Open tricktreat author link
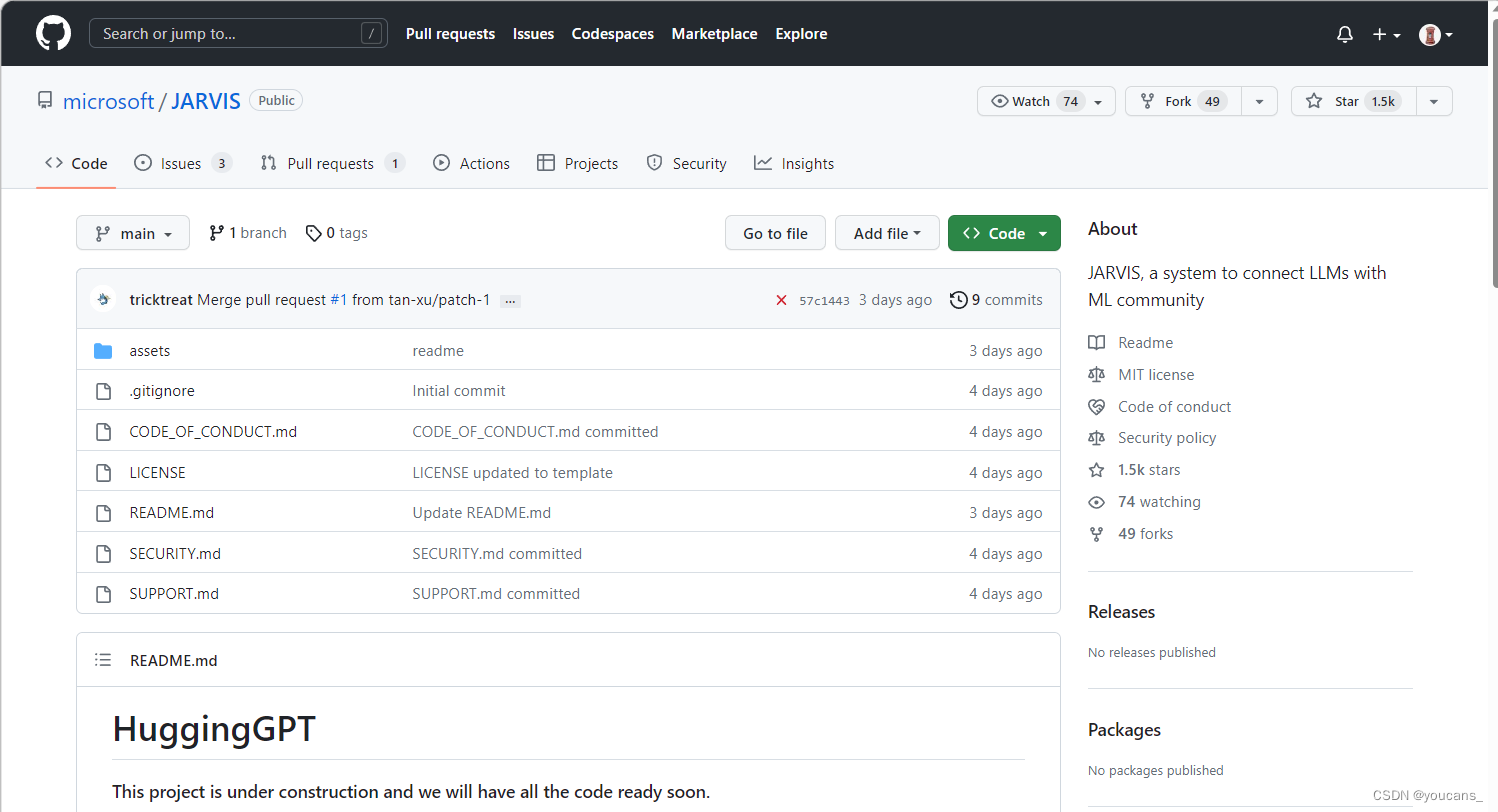The image size is (1498, 812). [161, 300]
